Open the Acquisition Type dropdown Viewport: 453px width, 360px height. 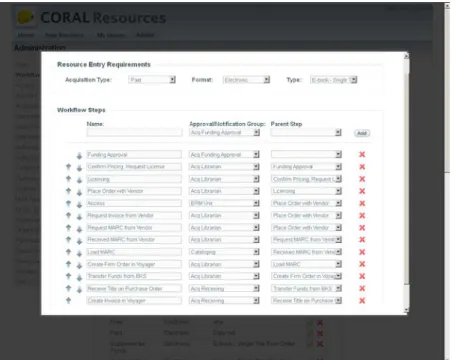(x=152, y=80)
